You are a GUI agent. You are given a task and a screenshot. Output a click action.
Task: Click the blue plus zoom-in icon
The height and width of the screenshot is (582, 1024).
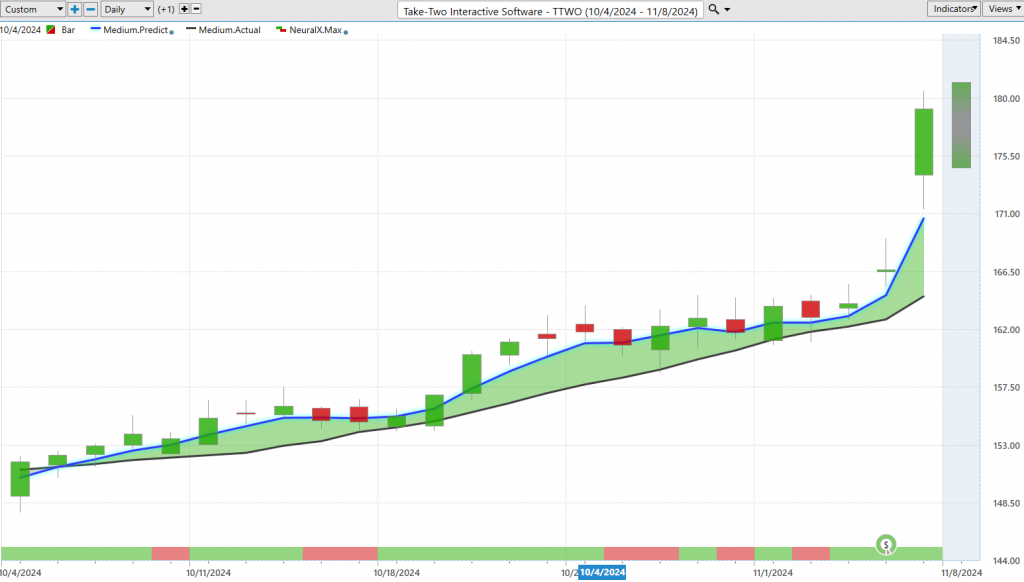[75, 9]
